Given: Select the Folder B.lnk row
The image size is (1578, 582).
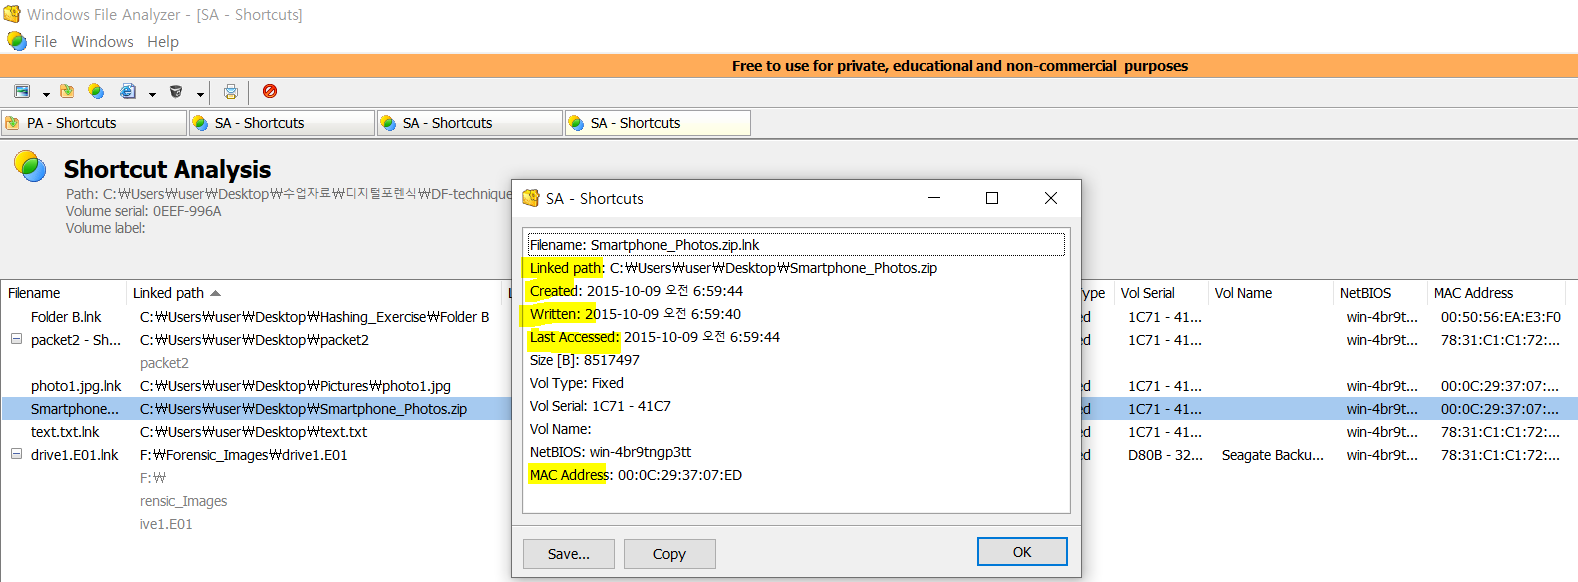Looking at the screenshot, I should coord(66,317).
